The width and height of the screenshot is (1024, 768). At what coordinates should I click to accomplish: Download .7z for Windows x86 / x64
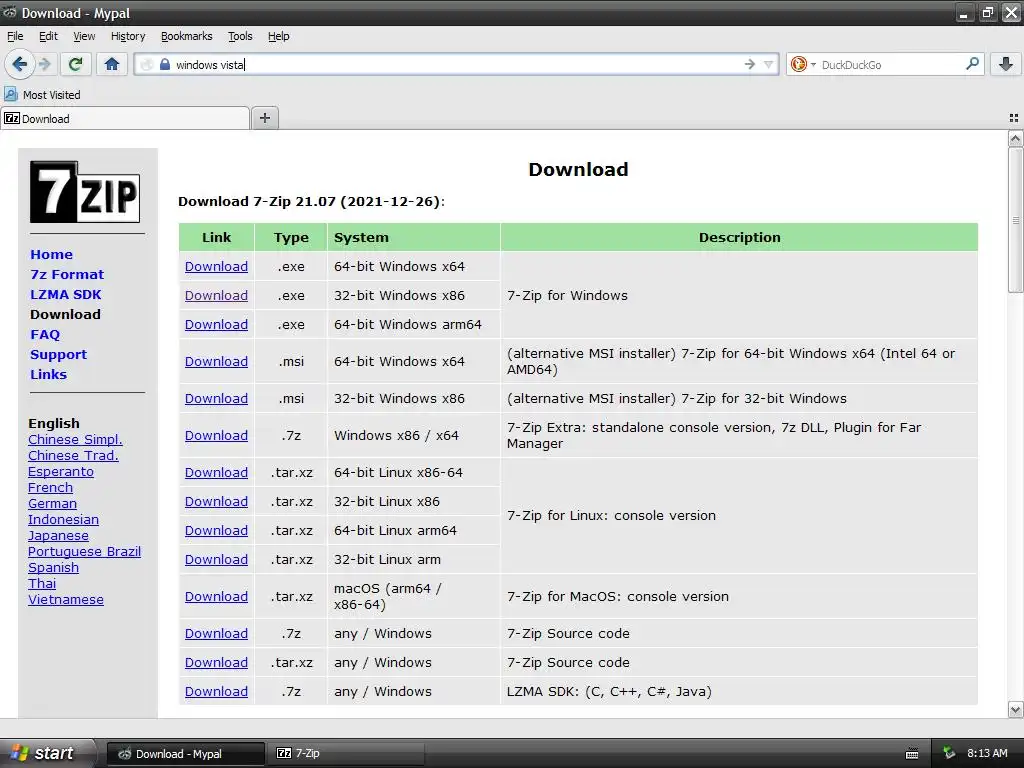(216, 436)
